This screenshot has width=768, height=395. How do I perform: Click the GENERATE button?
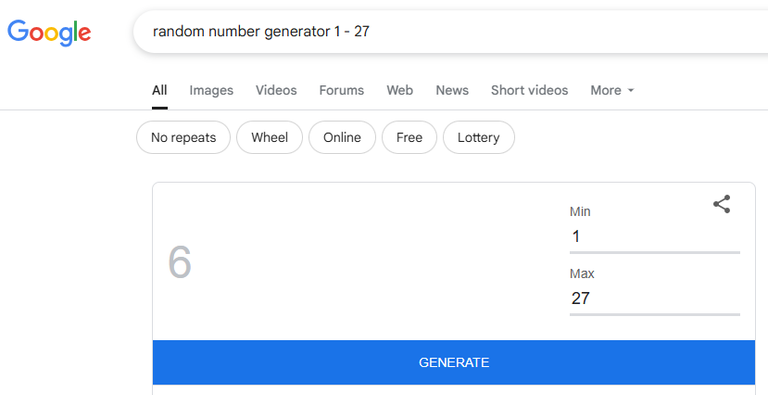click(x=454, y=362)
